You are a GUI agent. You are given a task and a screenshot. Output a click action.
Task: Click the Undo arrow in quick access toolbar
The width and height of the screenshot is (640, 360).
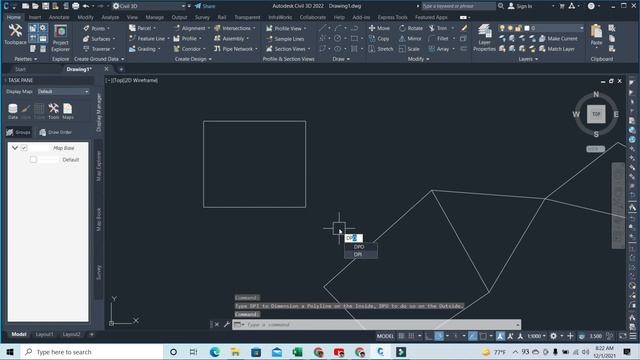point(86,6)
